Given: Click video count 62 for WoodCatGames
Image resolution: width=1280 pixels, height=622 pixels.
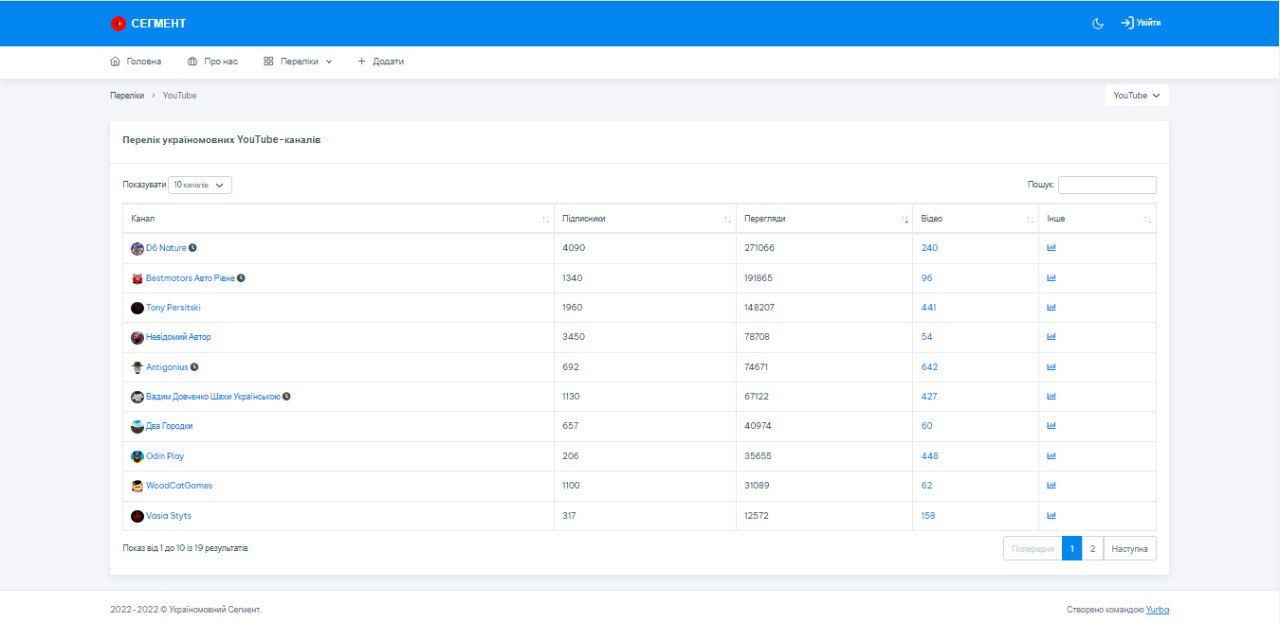Looking at the screenshot, I should pos(927,486).
